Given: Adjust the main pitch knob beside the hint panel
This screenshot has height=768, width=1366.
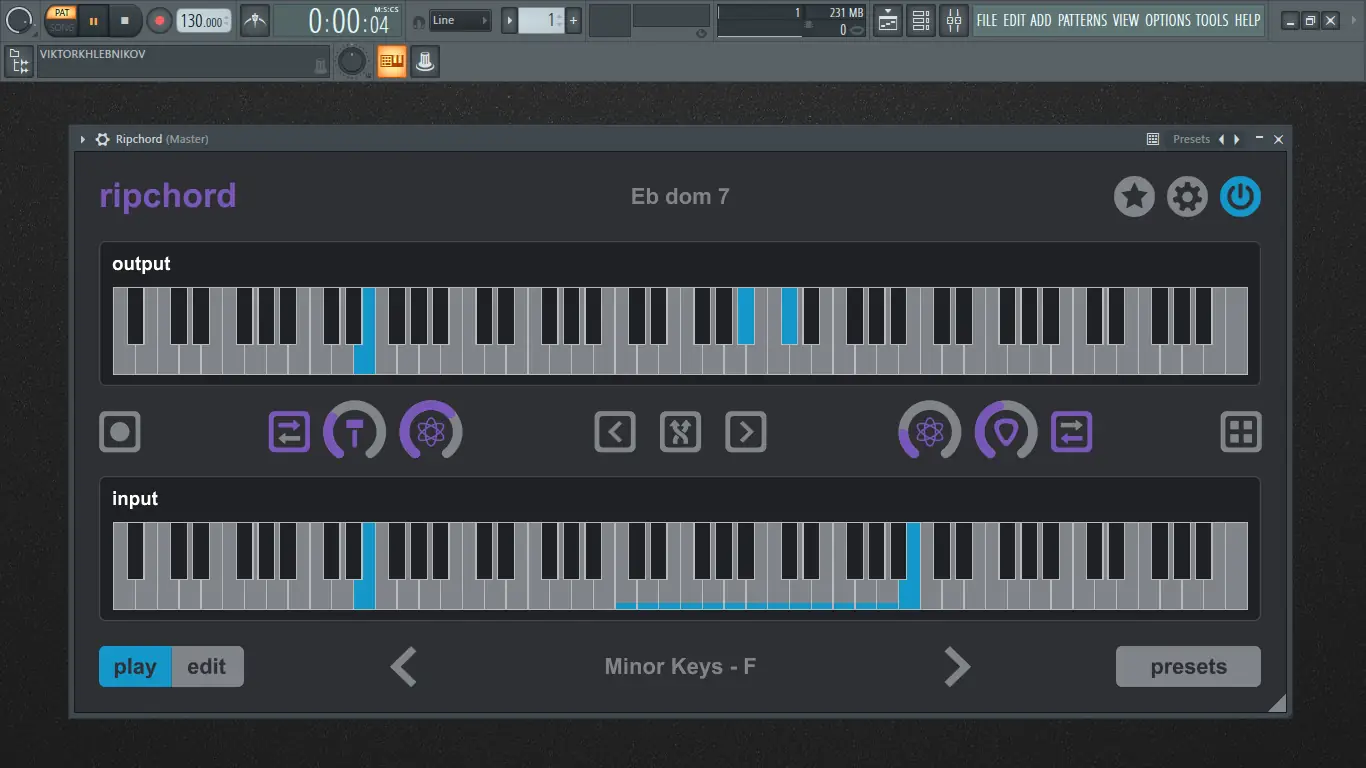Looking at the screenshot, I should tap(352, 62).
